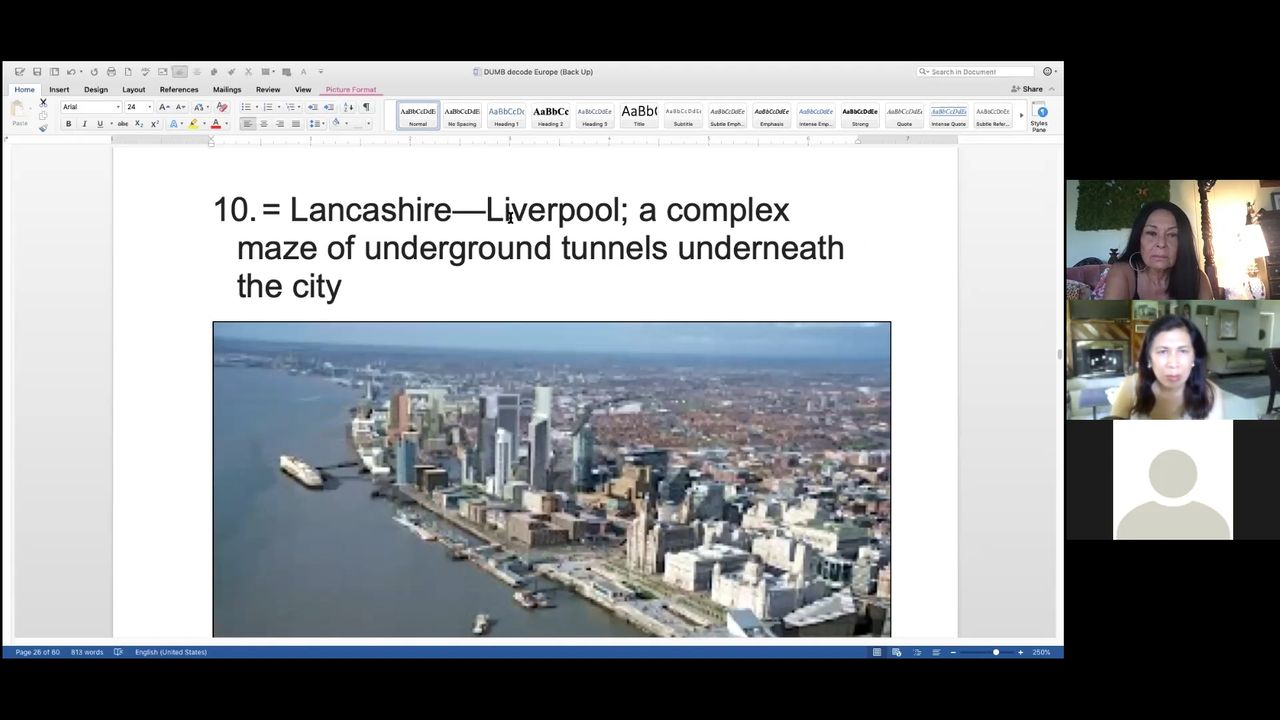1280x720 pixels.
Task: Click the Sort icon in ribbon
Action: (x=348, y=107)
